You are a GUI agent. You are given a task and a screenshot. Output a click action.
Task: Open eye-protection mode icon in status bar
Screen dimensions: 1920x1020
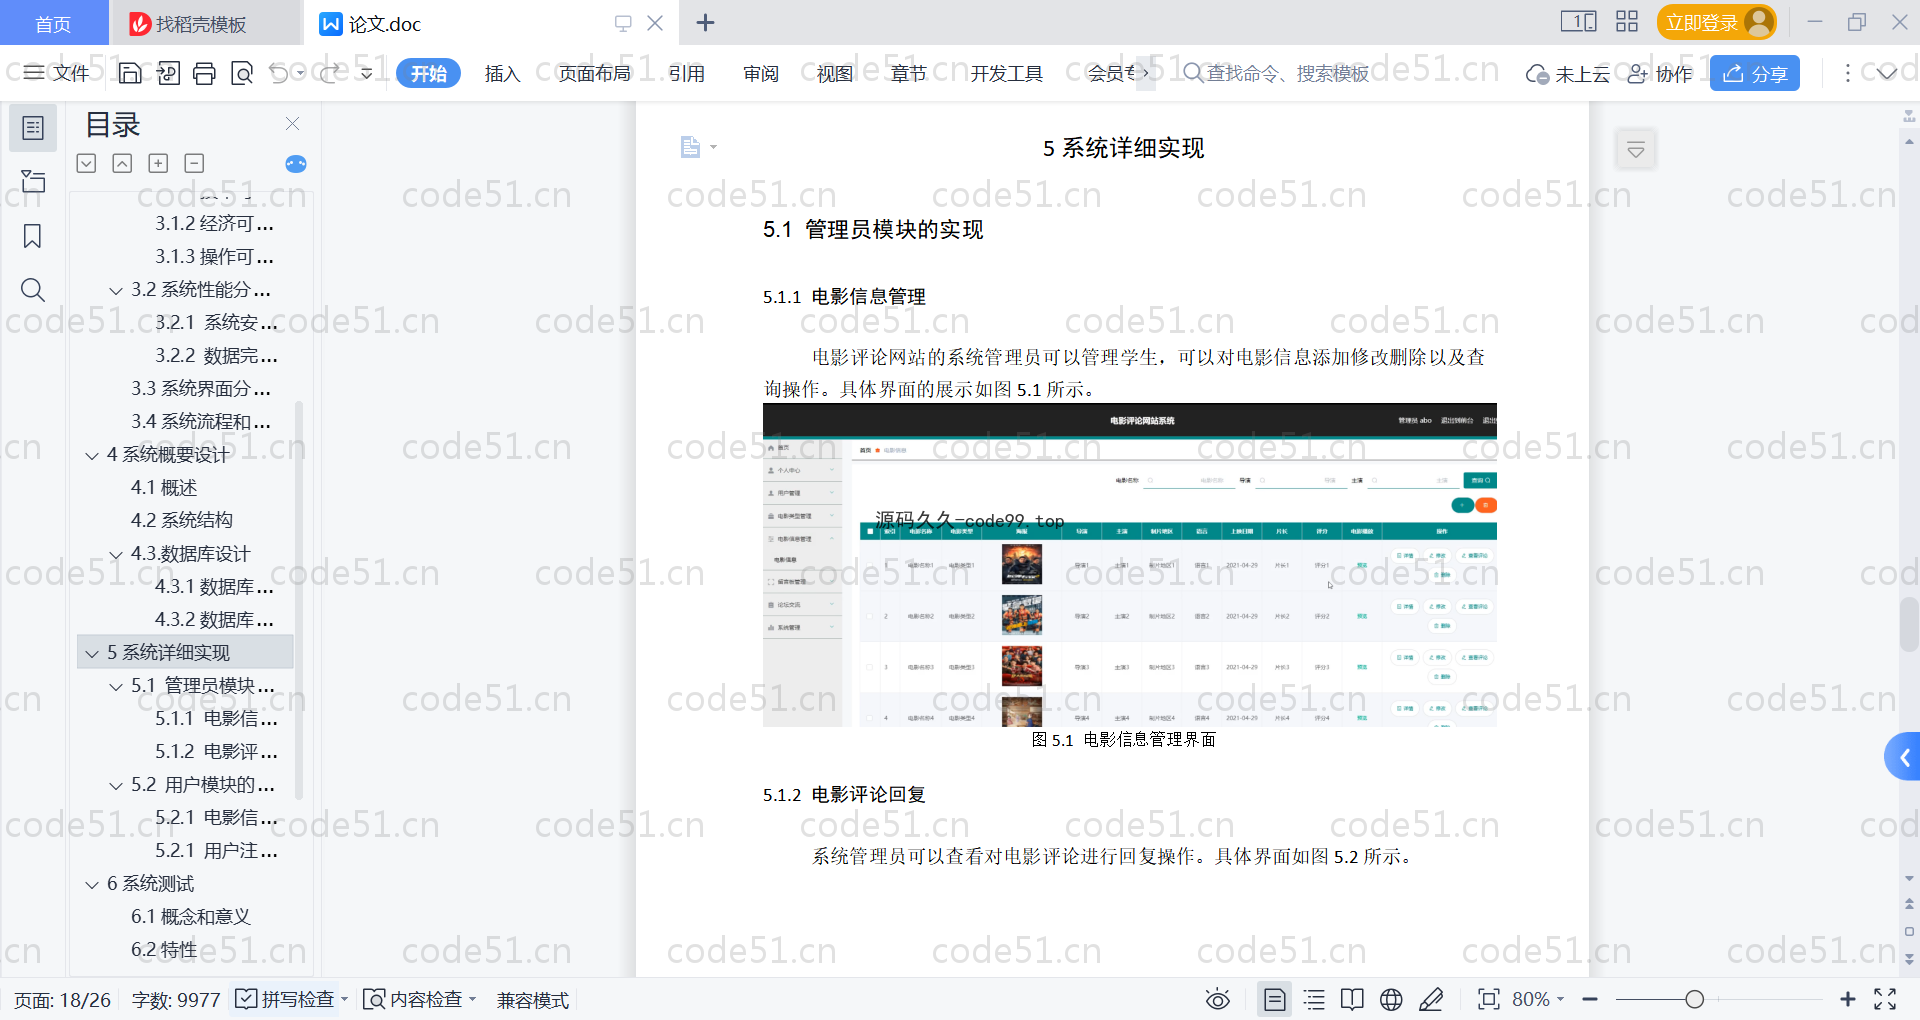point(1218,999)
